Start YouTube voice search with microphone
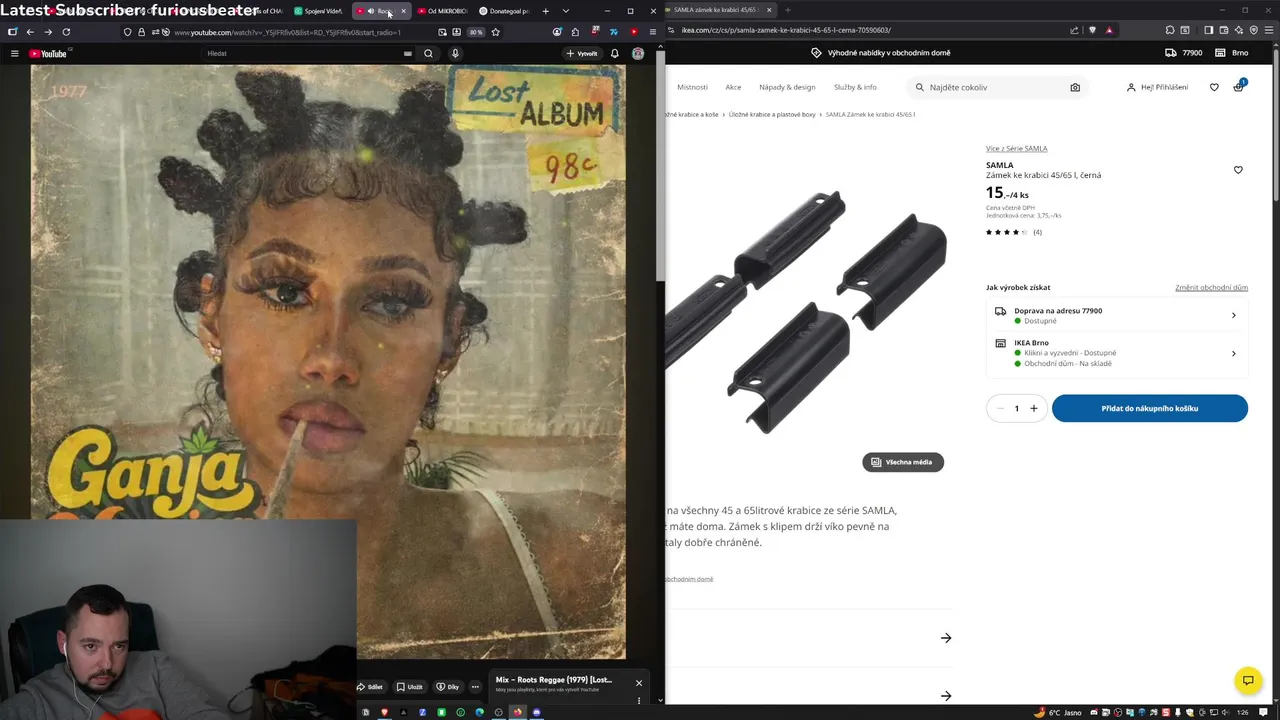Screen dimensions: 1280x720 [x=455, y=53]
